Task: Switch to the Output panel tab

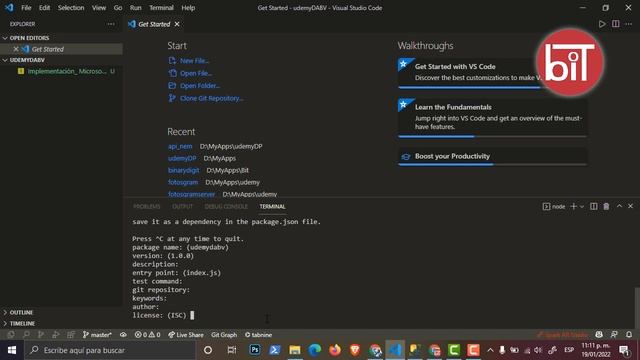Action: point(182,207)
